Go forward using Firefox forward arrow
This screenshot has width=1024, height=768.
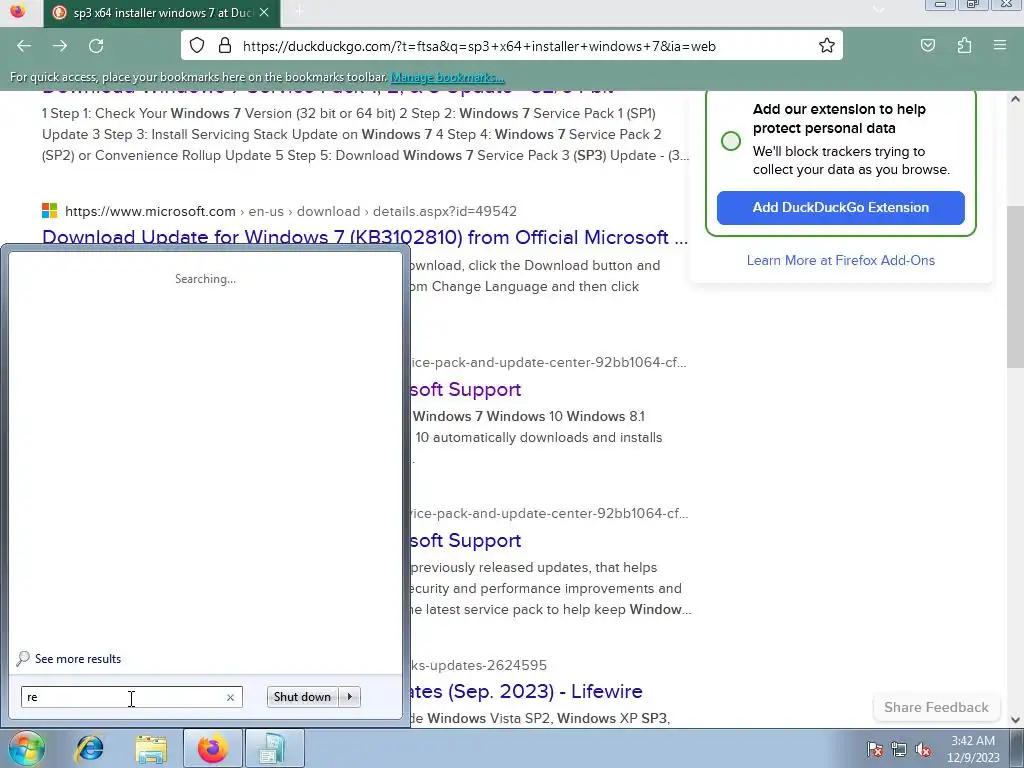pos(60,46)
